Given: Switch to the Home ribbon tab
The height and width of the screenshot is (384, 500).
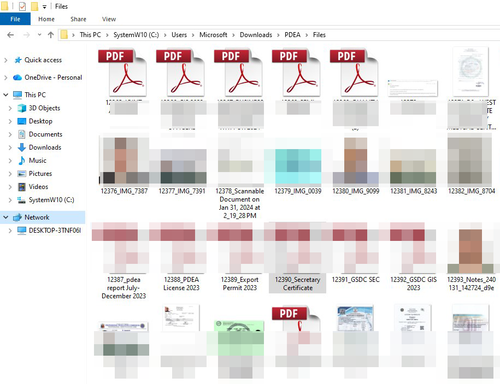Looking at the screenshot, I should (46, 19).
